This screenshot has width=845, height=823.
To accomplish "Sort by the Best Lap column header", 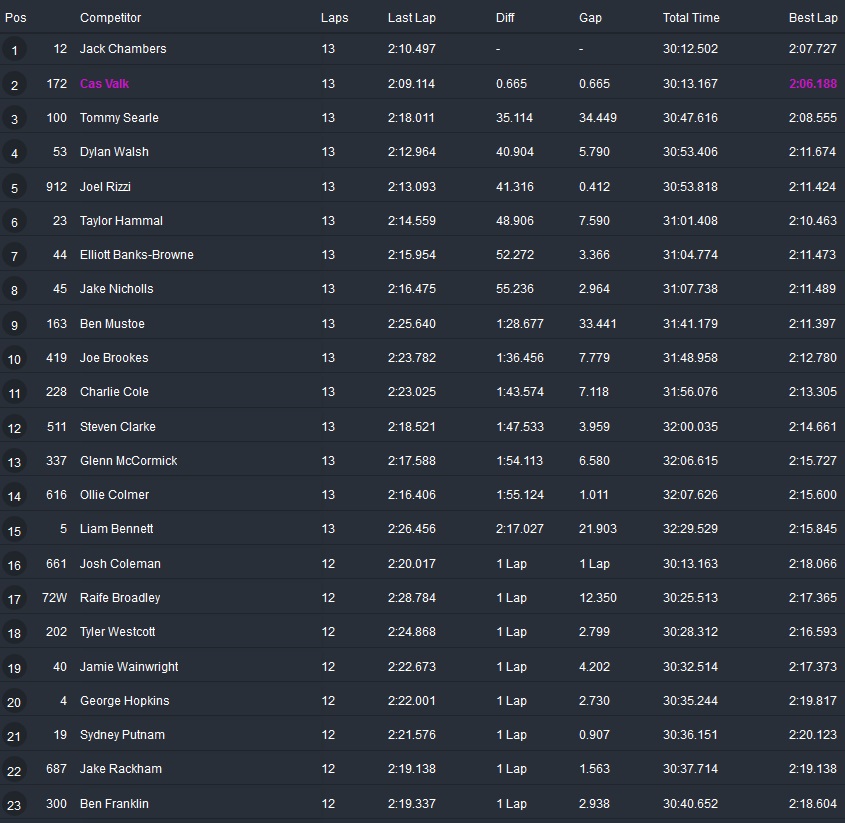I will point(812,17).
